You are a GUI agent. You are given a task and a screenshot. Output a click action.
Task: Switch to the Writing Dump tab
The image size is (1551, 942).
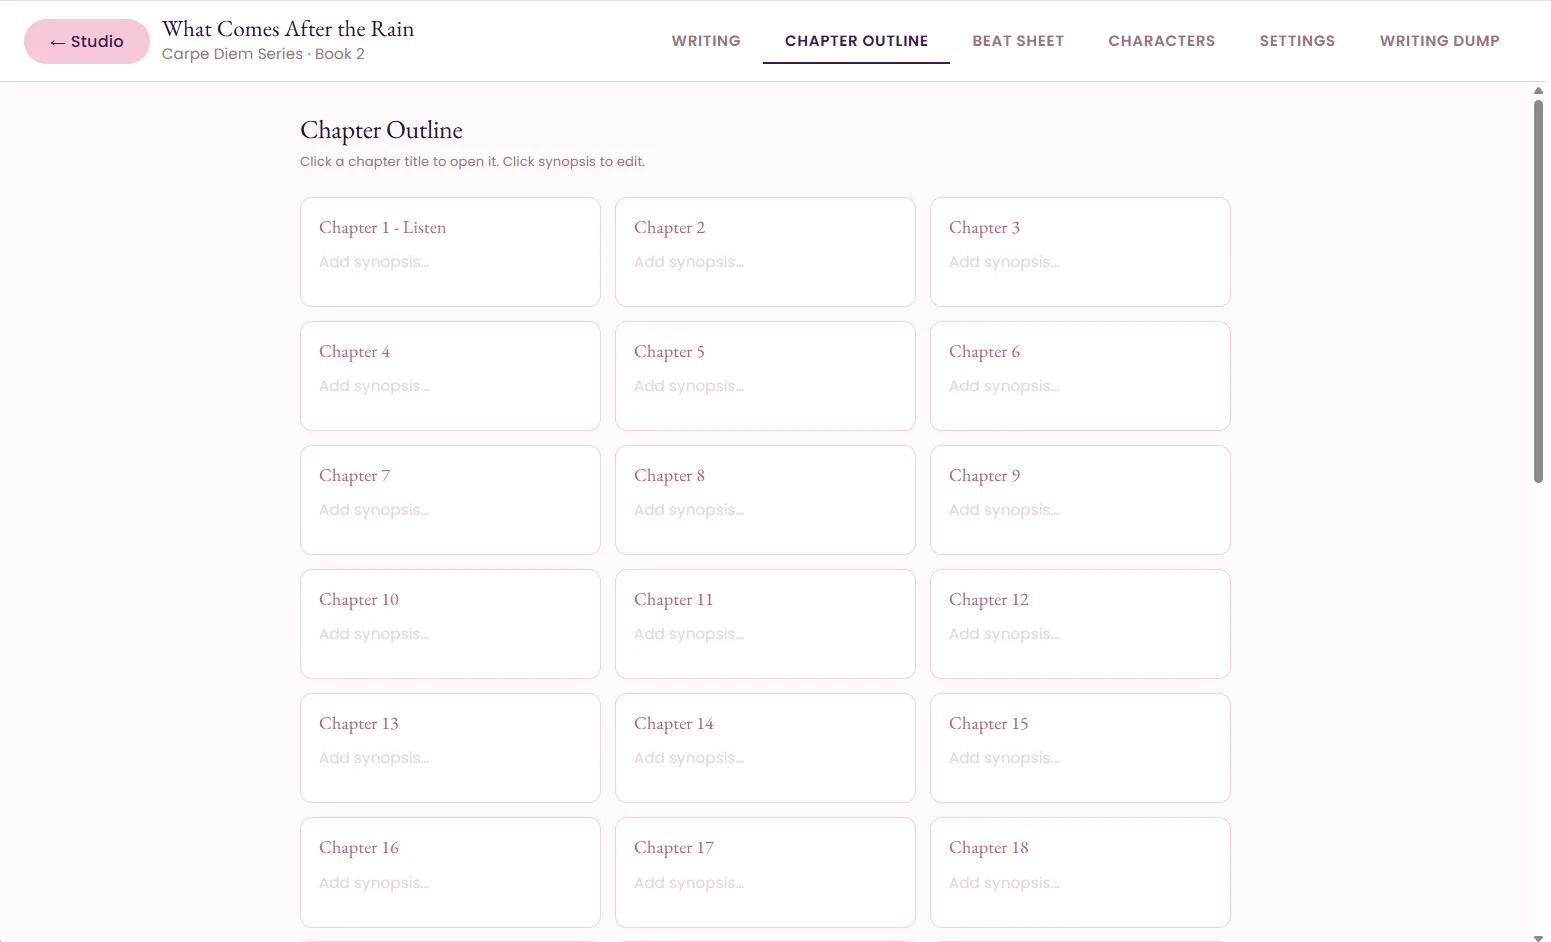coord(1439,41)
